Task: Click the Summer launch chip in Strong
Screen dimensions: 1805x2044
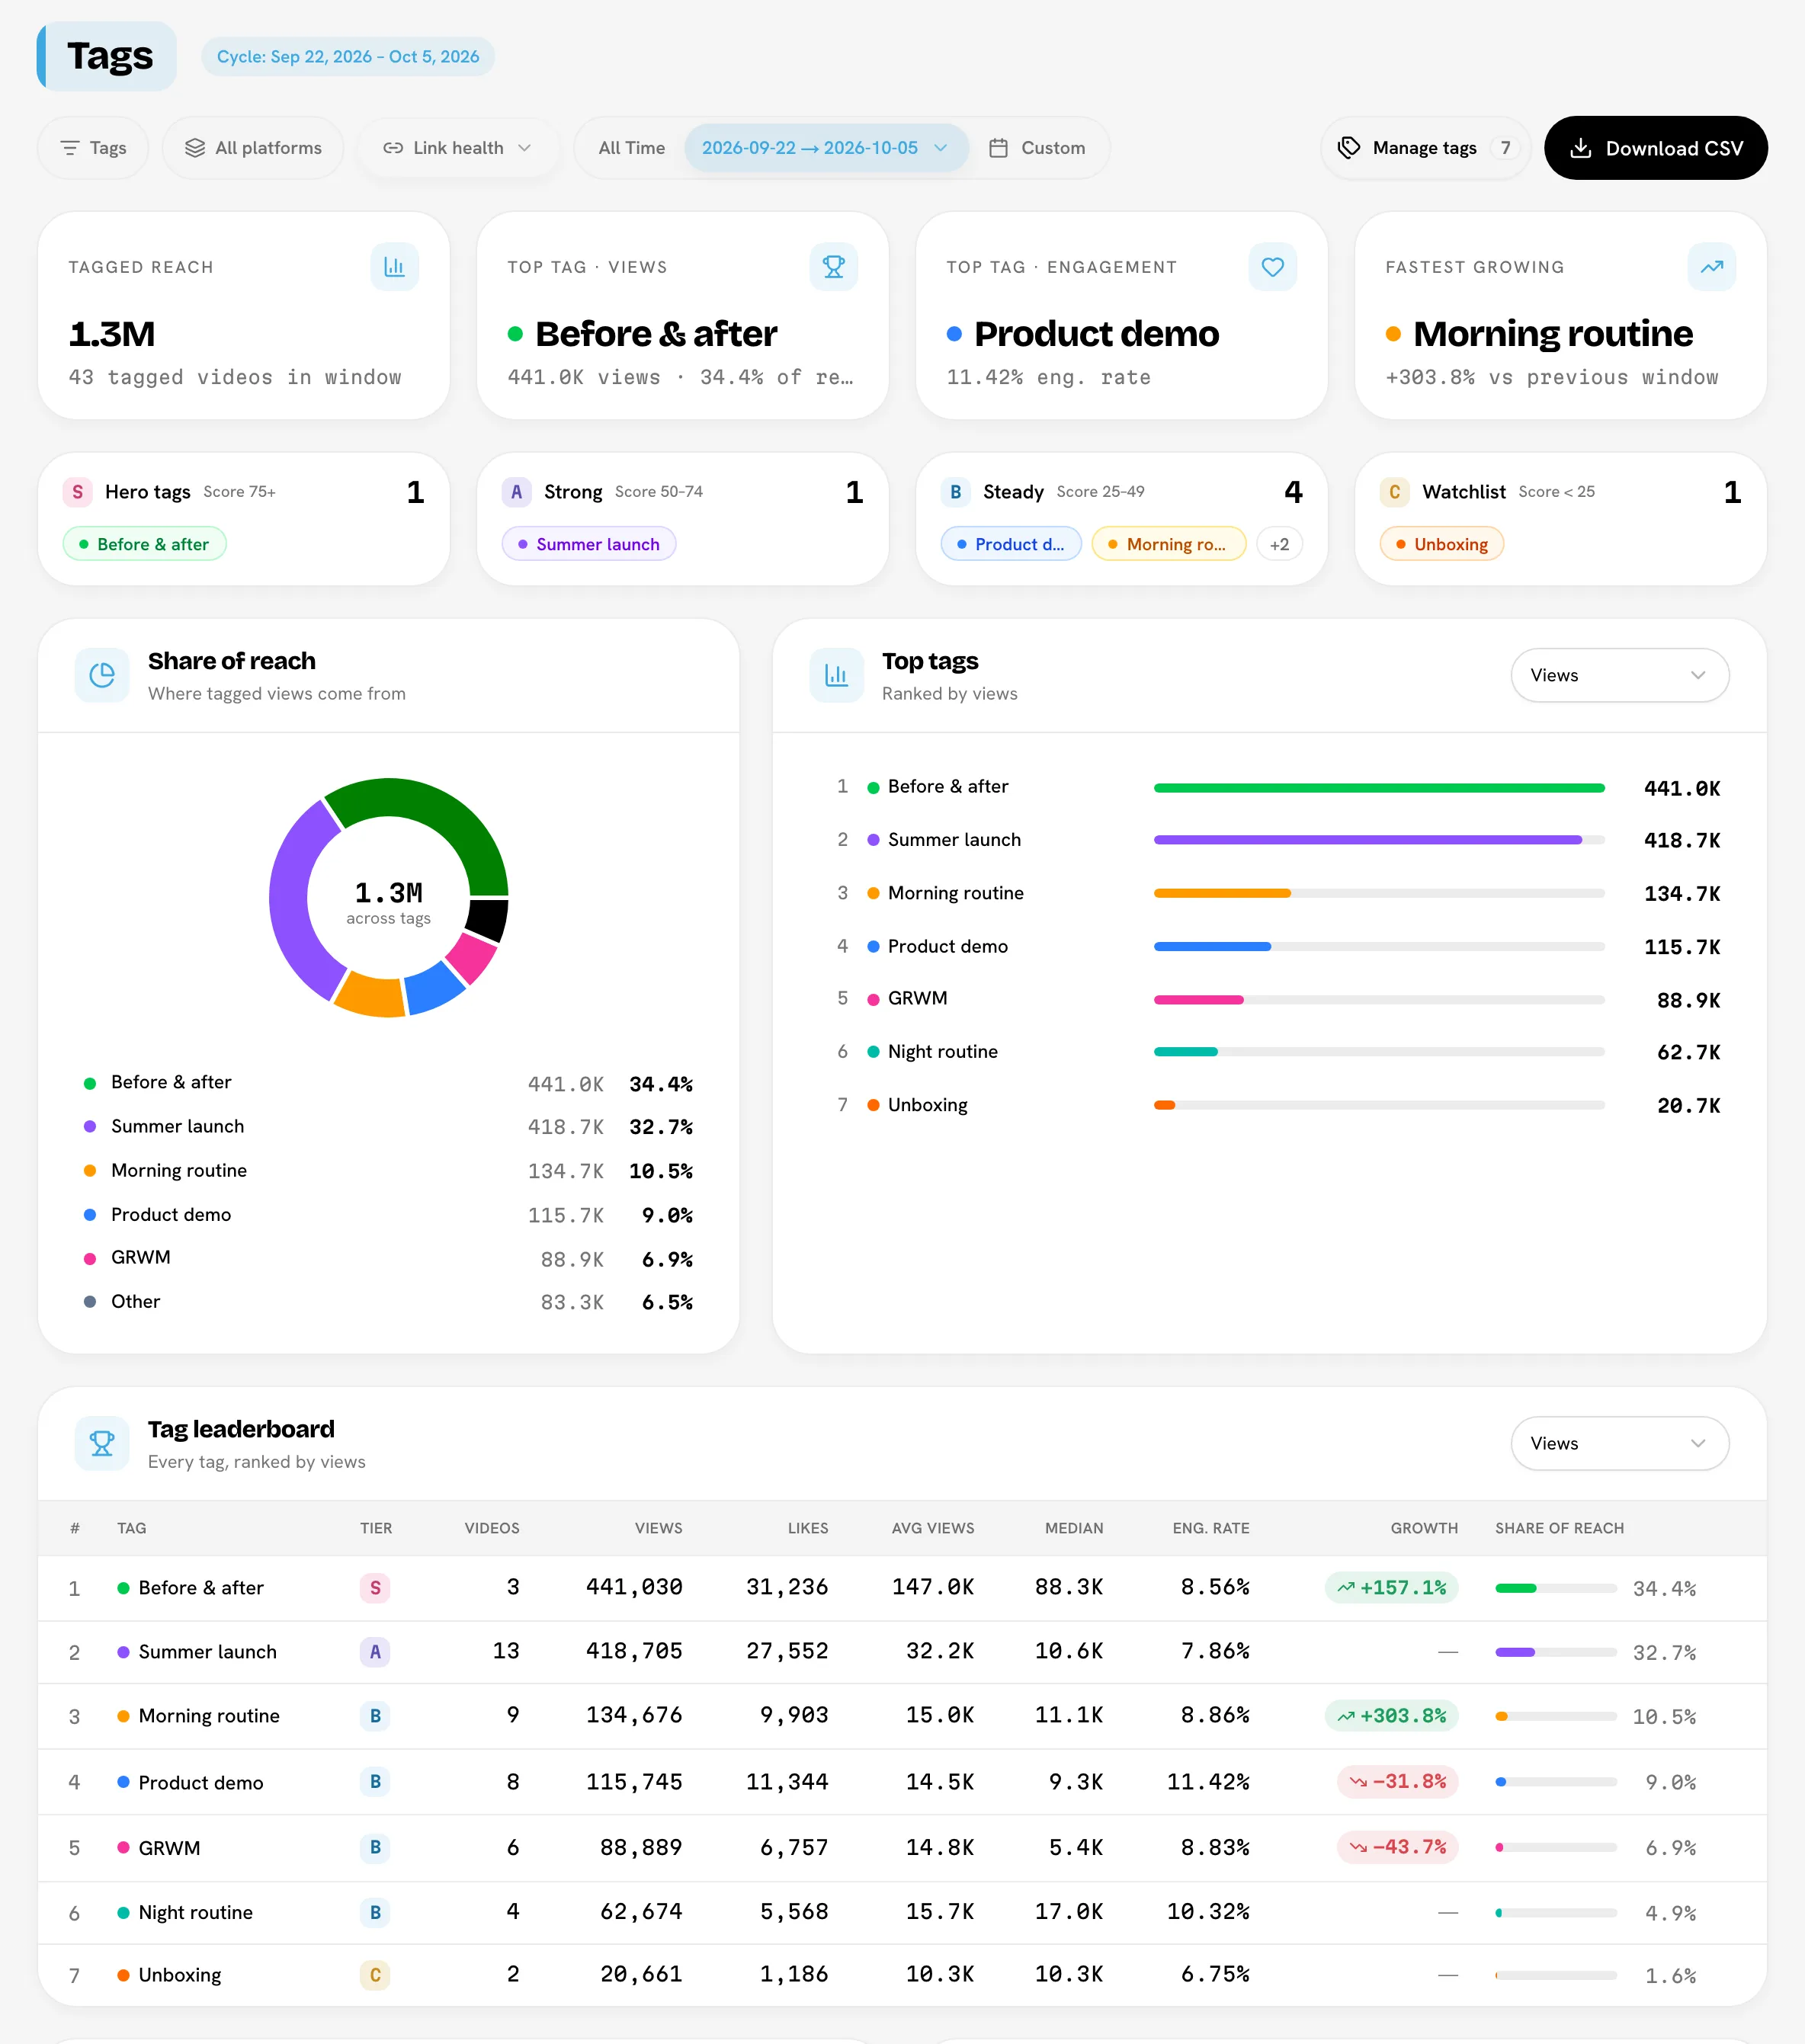Action: (x=588, y=545)
